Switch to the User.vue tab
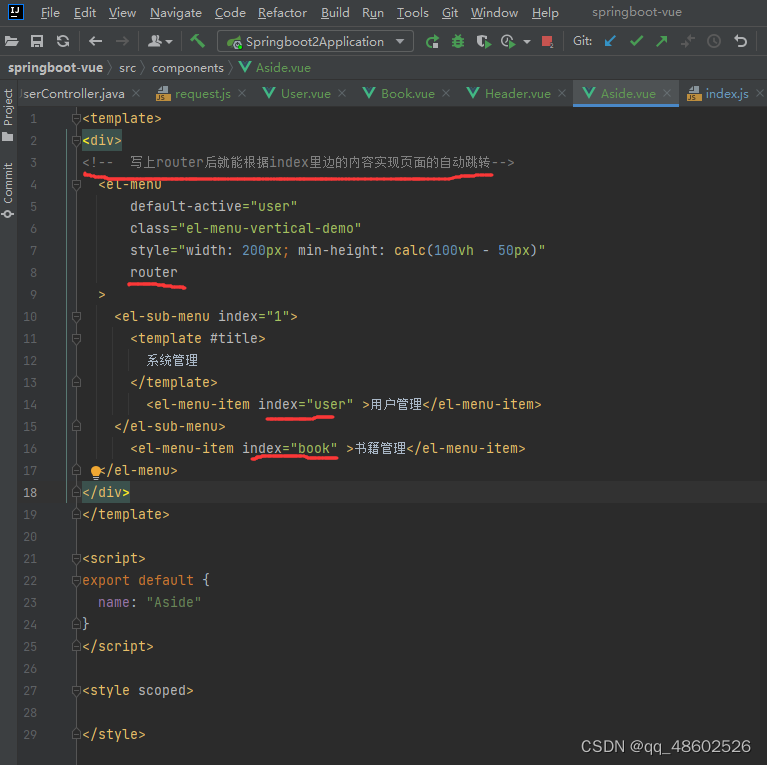The width and height of the screenshot is (767, 765). click(305, 93)
